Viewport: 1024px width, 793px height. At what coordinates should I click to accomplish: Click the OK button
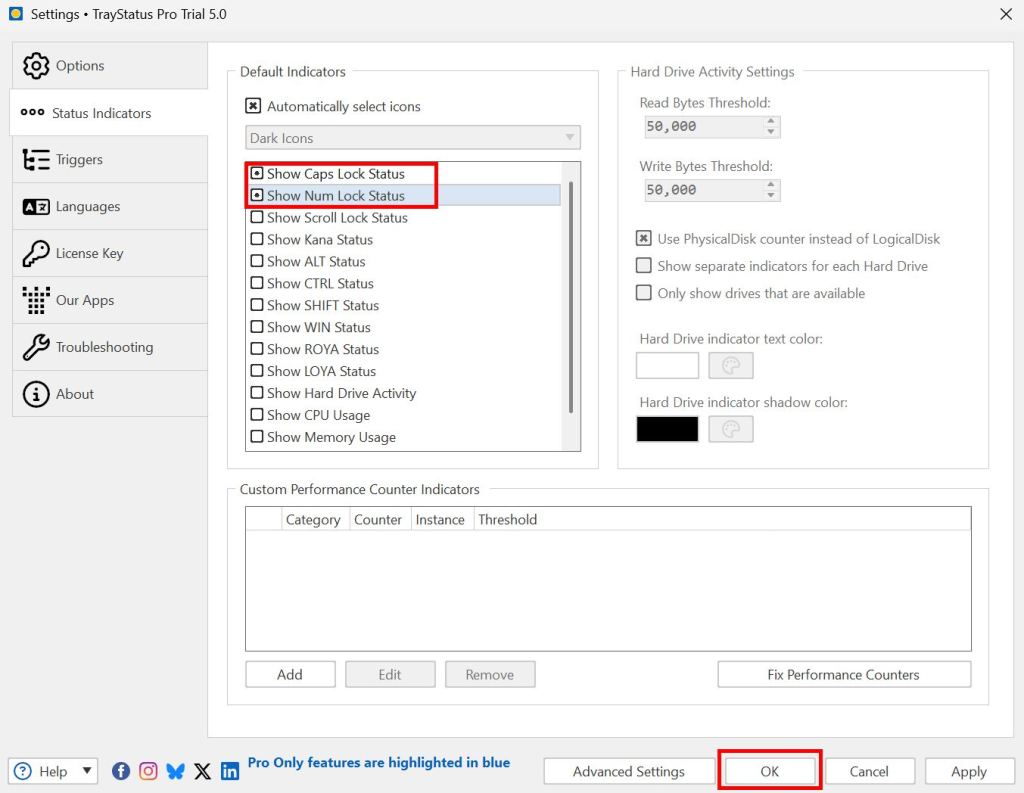[x=769, y=771]
